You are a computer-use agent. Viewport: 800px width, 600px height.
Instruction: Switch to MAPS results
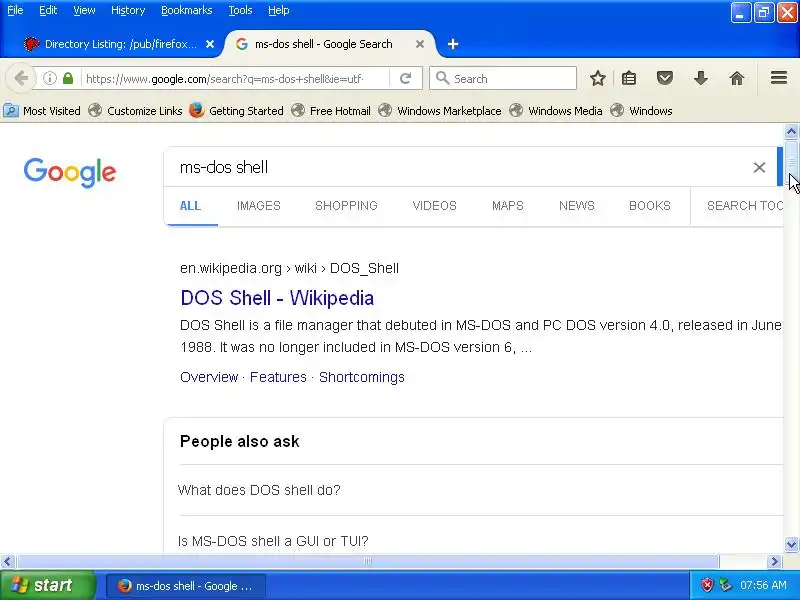coord(508,206)
